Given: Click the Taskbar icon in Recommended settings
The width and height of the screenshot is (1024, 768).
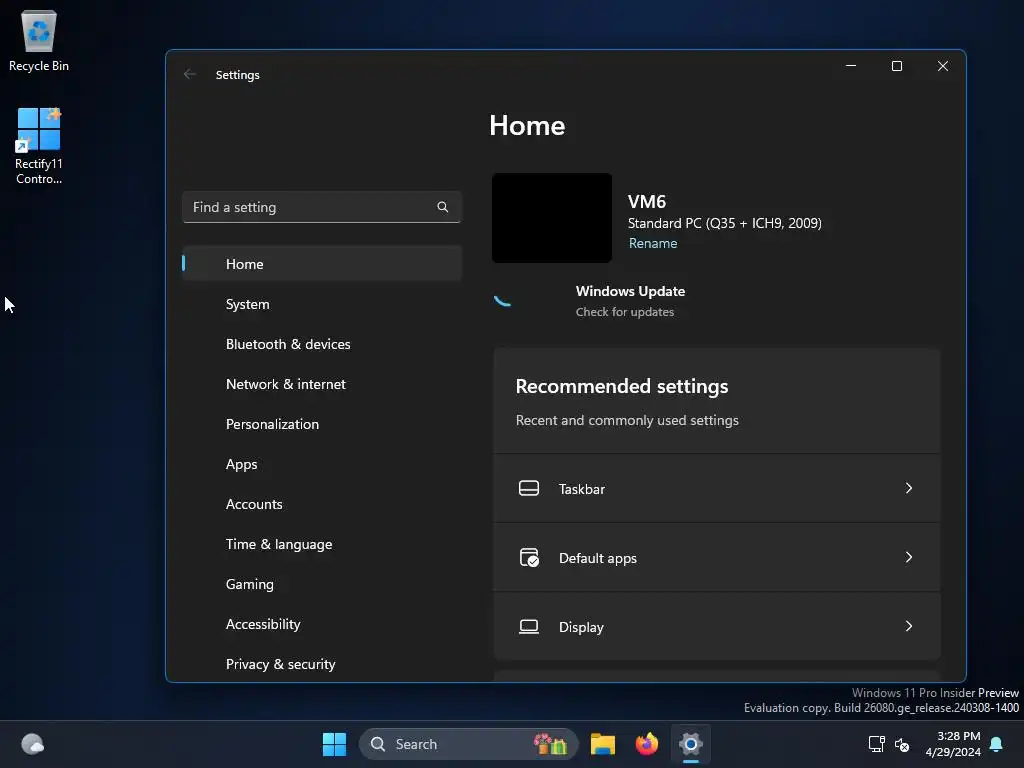Looking at the screenshot, I should click(529, 488).
